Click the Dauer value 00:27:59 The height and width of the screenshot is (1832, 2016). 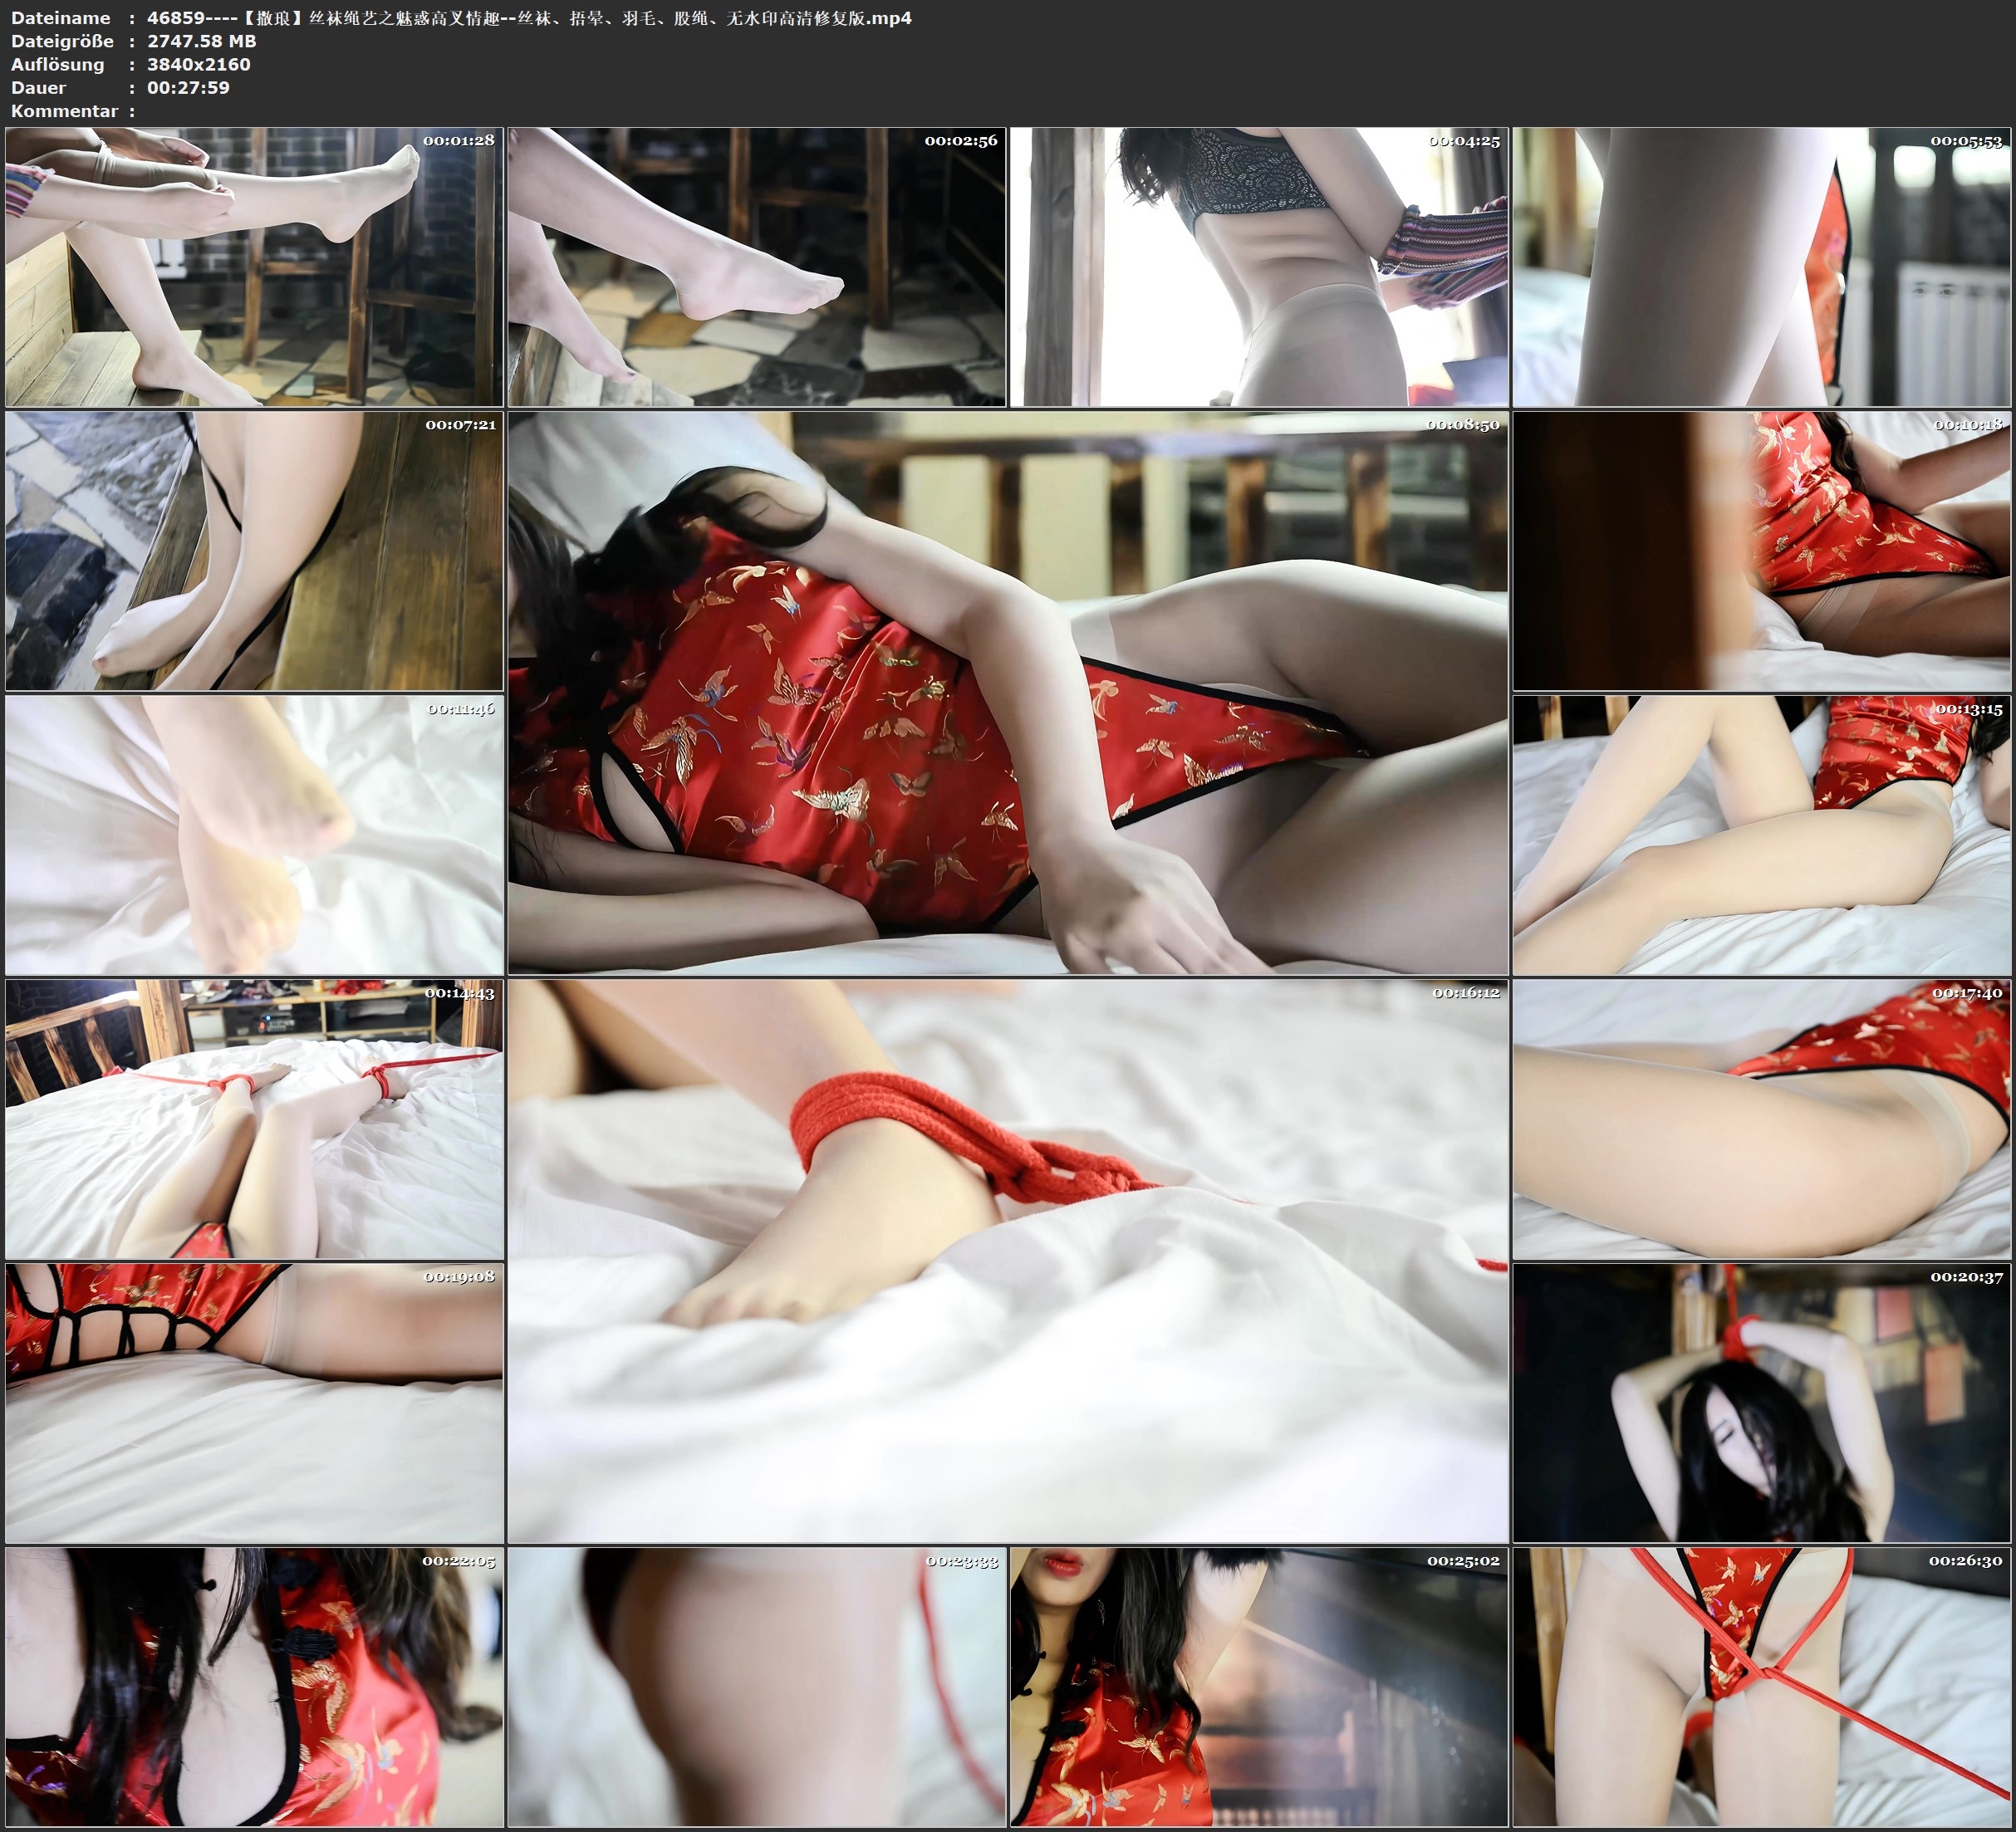(188, 87)
